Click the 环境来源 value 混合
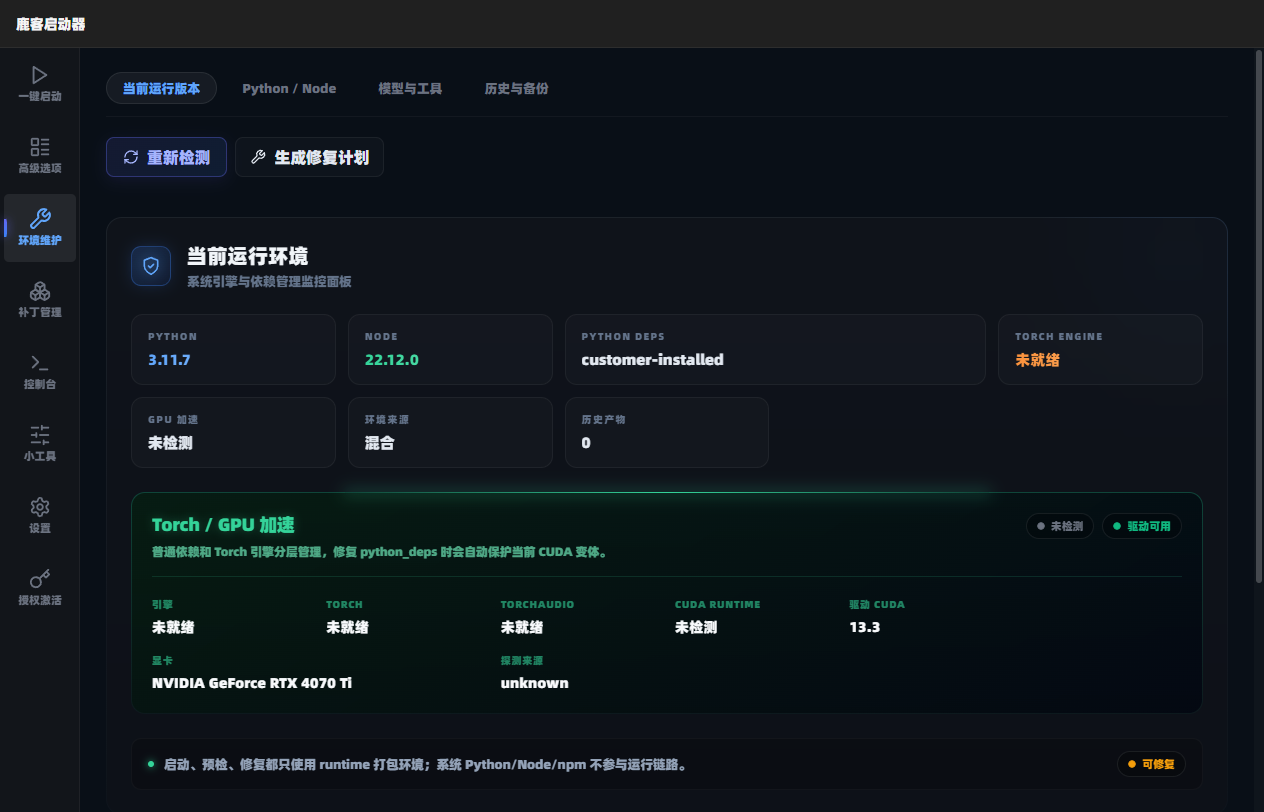 [380, 443]
